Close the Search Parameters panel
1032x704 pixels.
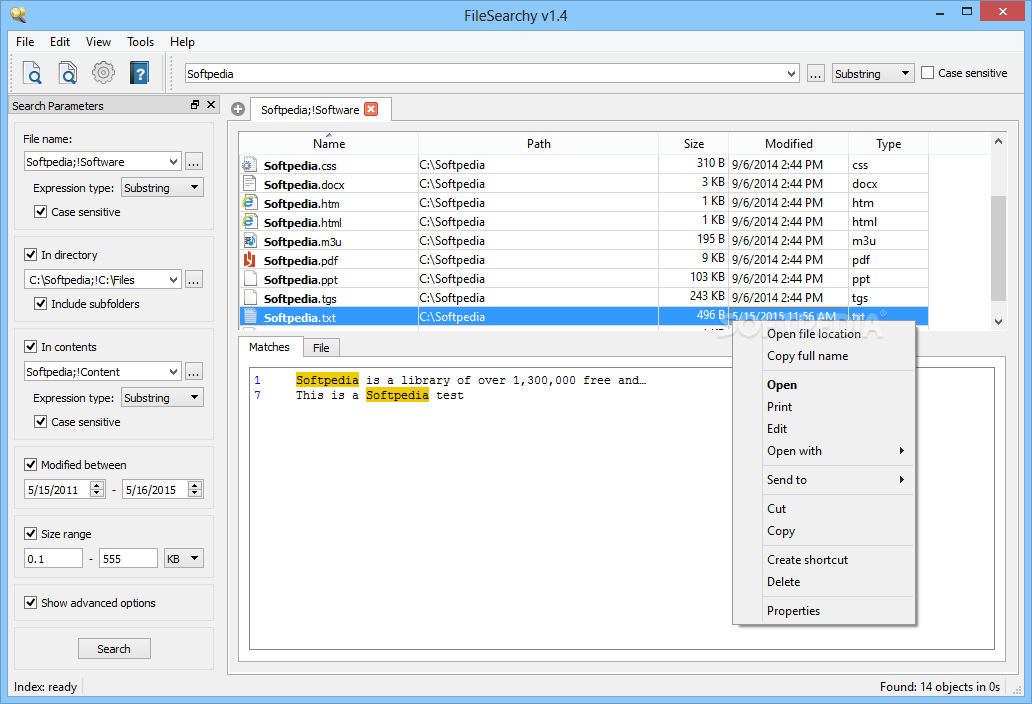[x=211, y=105]
